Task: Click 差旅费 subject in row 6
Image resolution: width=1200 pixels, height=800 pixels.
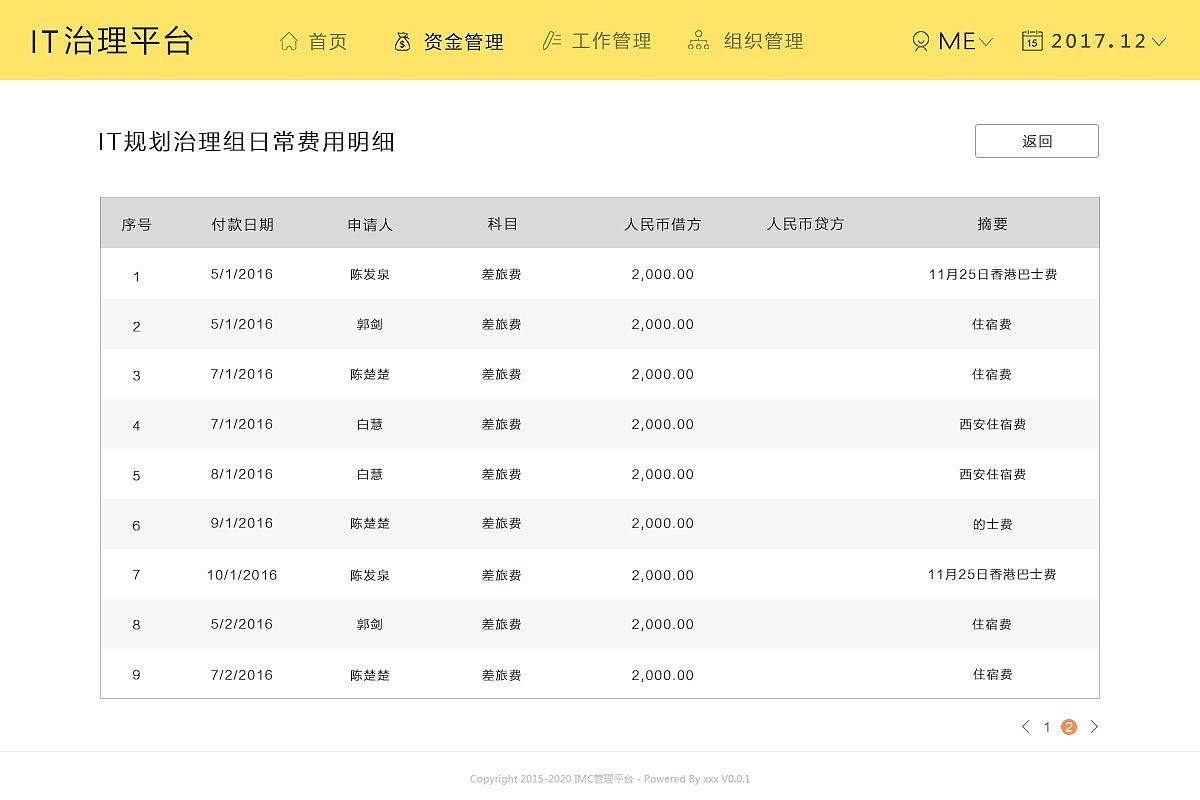Action: pyautogui.click(x=502, y=523)
